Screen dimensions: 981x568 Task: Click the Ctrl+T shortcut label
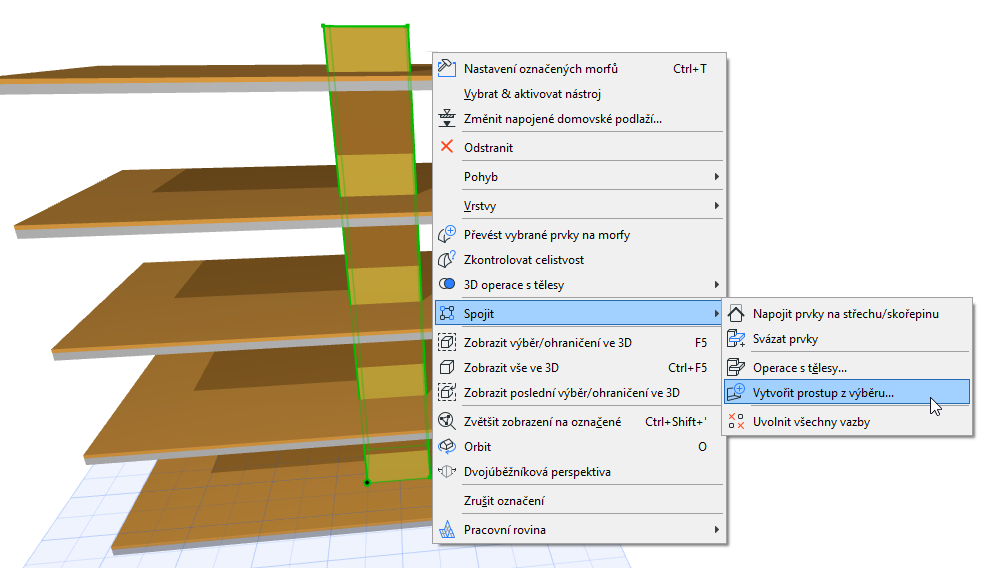click(x=689, y=68)
